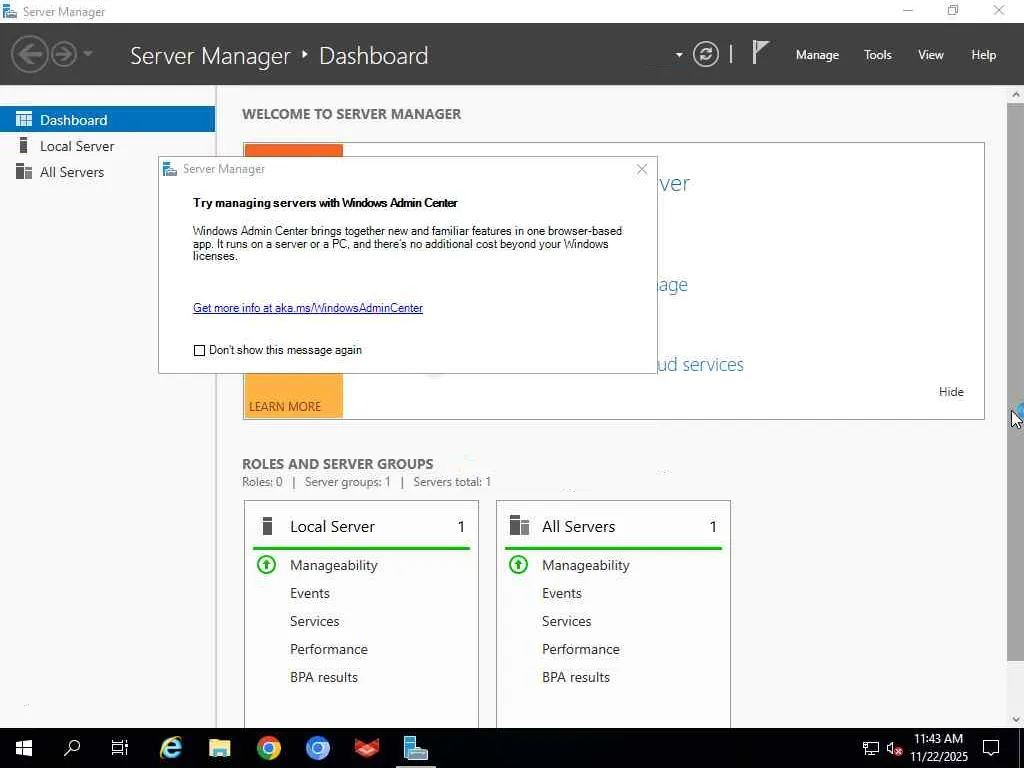Open Services in All Servers tile
The image size is (1024, 768).
coord(567,621)
